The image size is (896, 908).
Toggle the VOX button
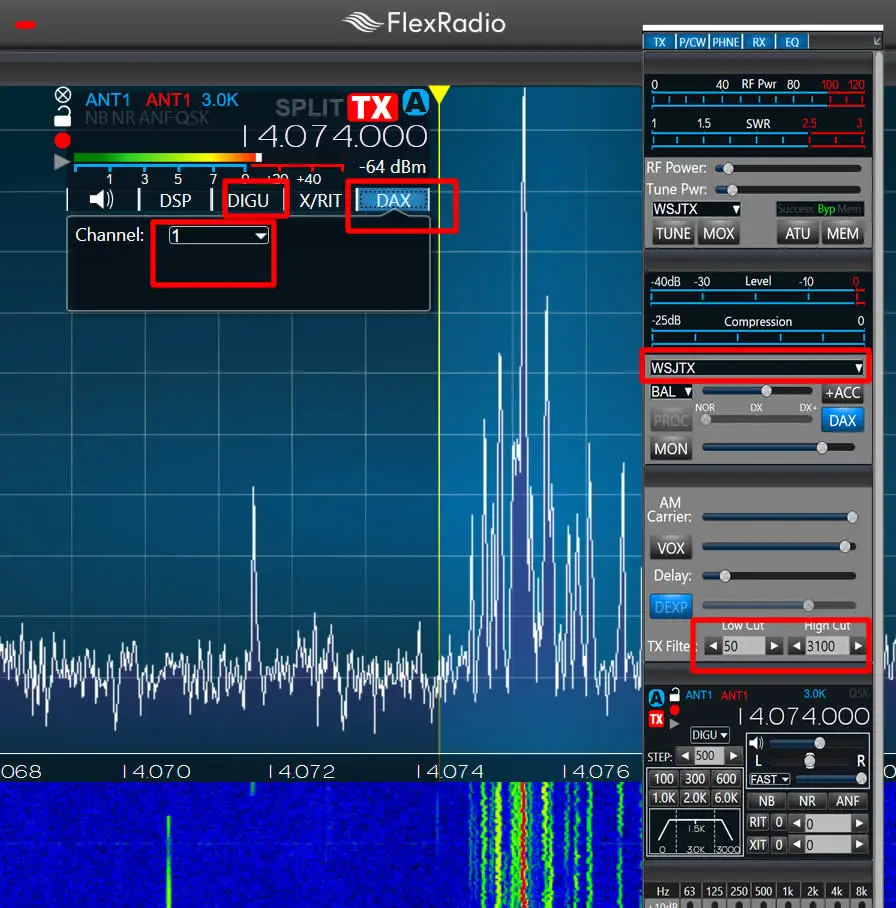(671, 548)
